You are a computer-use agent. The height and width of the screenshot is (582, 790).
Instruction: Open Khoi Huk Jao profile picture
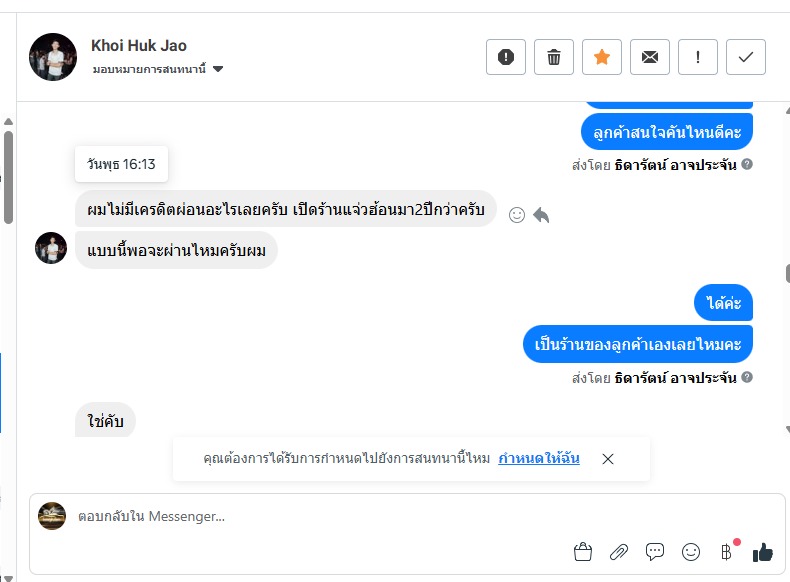(53, 57)
